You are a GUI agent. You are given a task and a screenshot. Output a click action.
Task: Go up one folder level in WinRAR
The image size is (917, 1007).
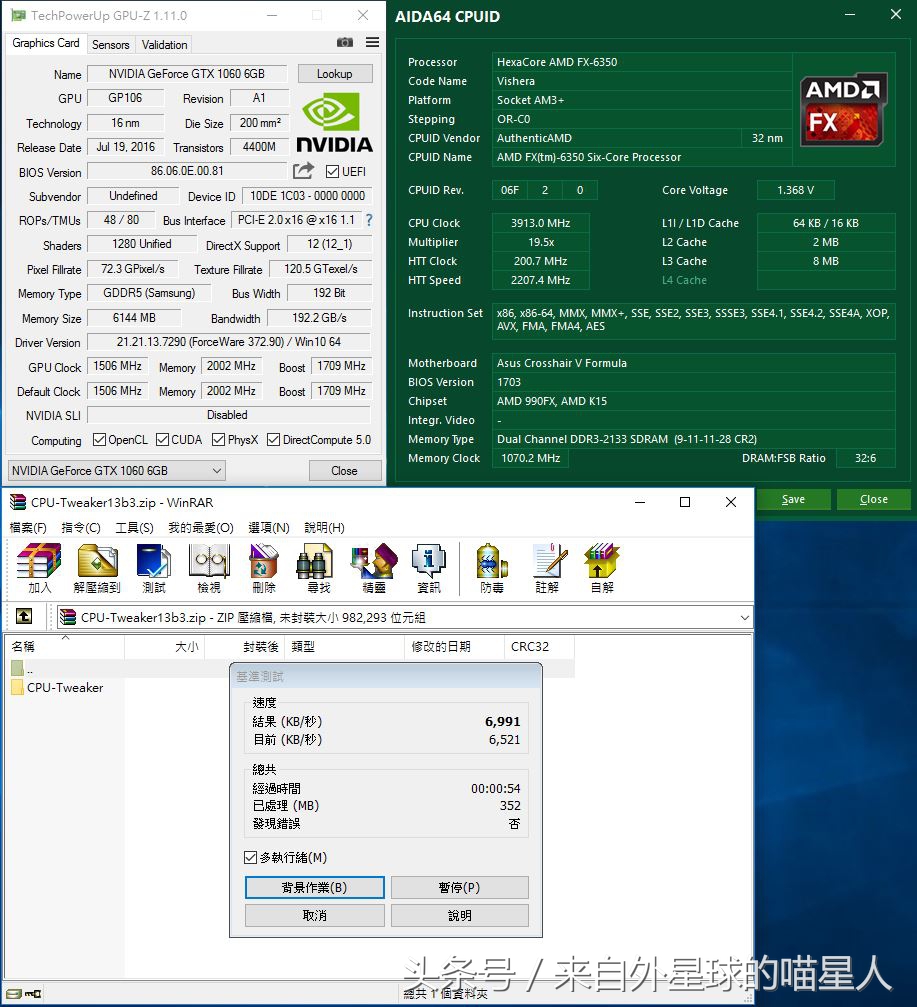[x=24, y=617]
